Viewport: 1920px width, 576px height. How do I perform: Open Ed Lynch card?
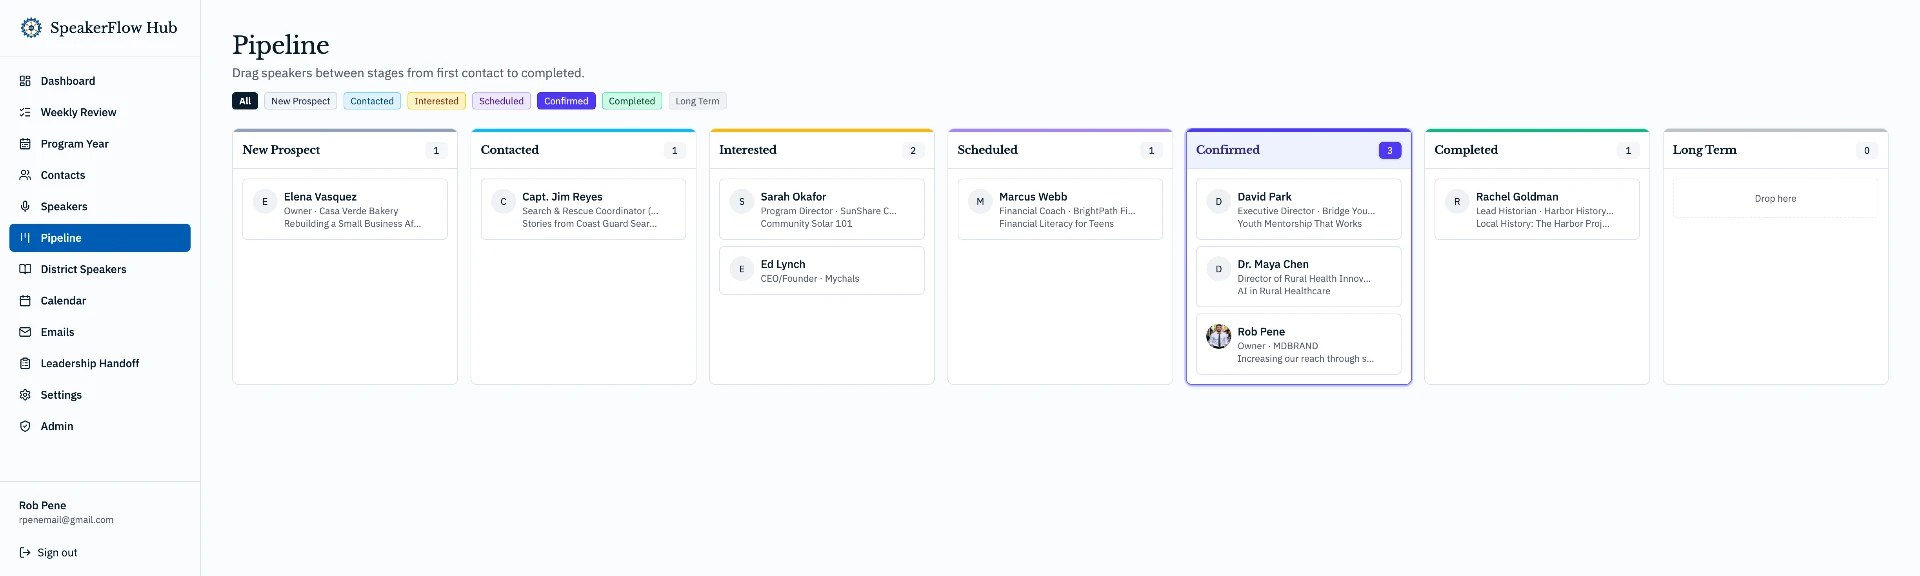[x=822, y=271]
